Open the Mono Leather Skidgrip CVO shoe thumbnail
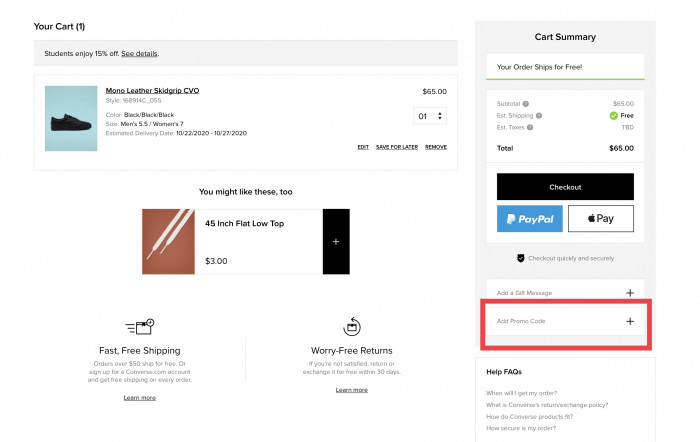This screenshot has width=700, height=442. (x=71, y=118)
